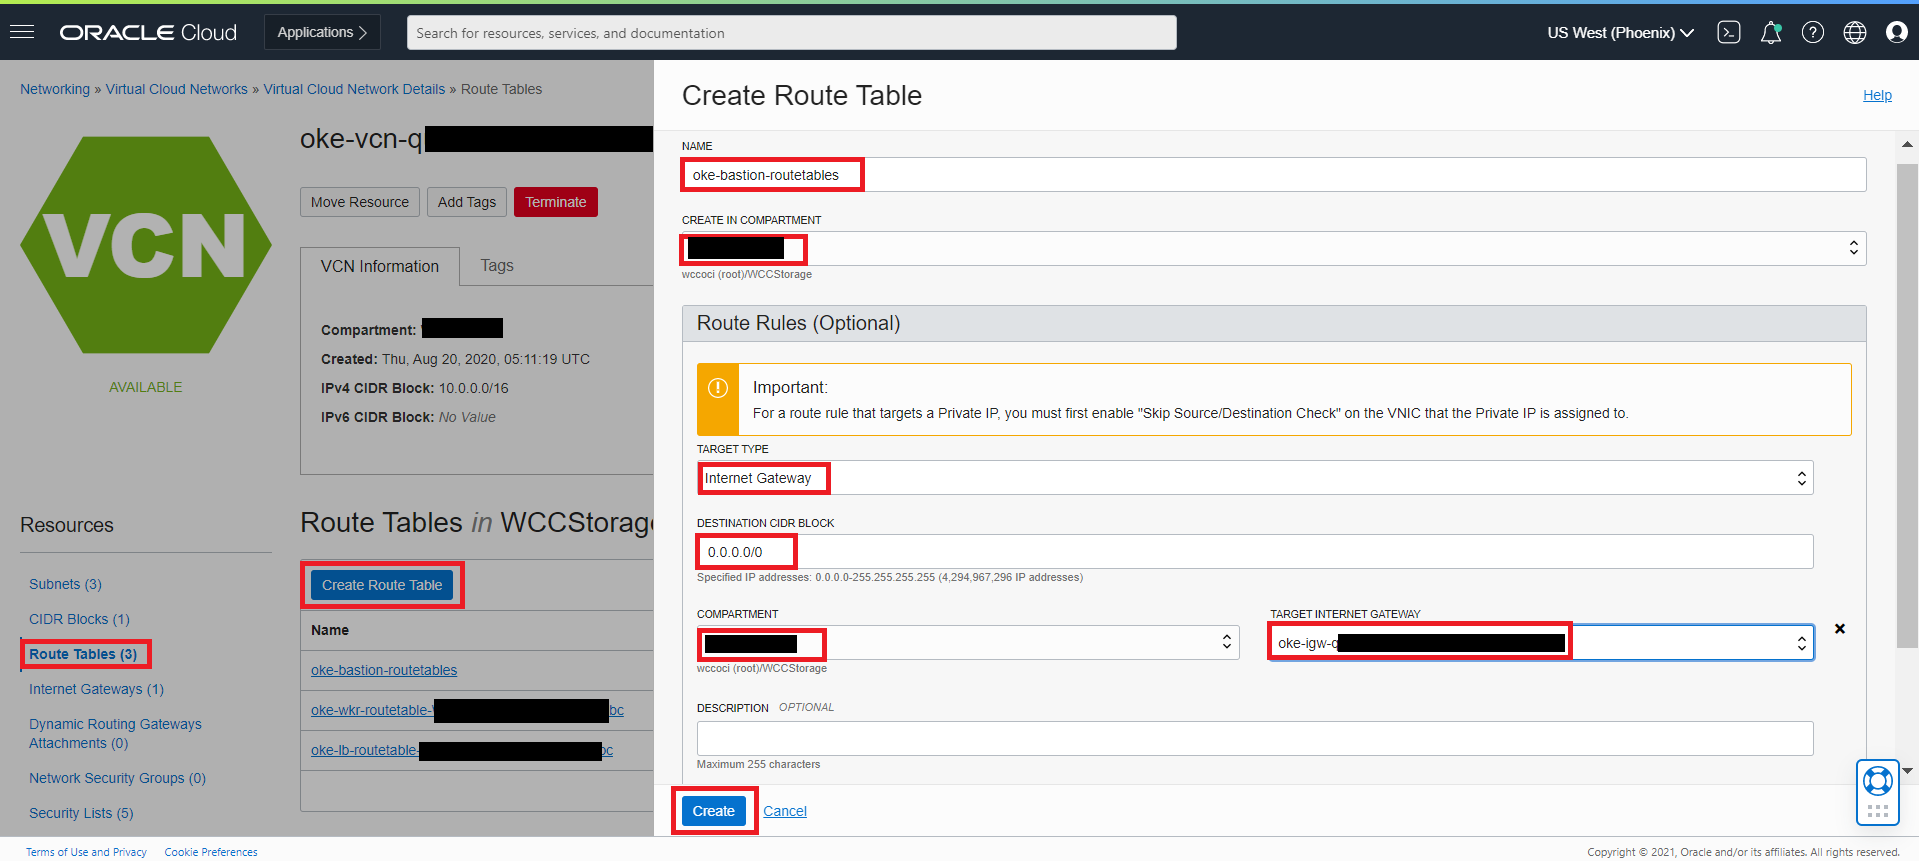Click the panel scrollbar down arrow
Screen dimensions: 1919x861
click(x=1907, y=770)
